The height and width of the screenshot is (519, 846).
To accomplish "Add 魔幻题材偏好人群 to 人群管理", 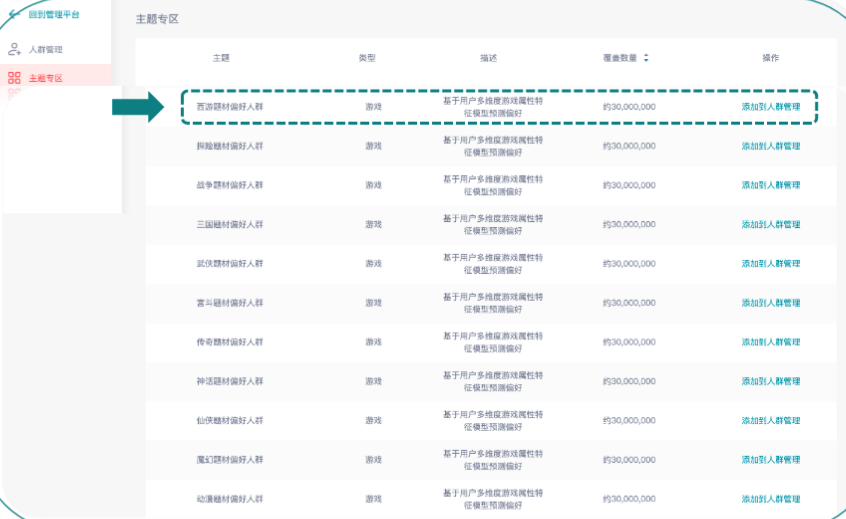I will pos(770,460).
